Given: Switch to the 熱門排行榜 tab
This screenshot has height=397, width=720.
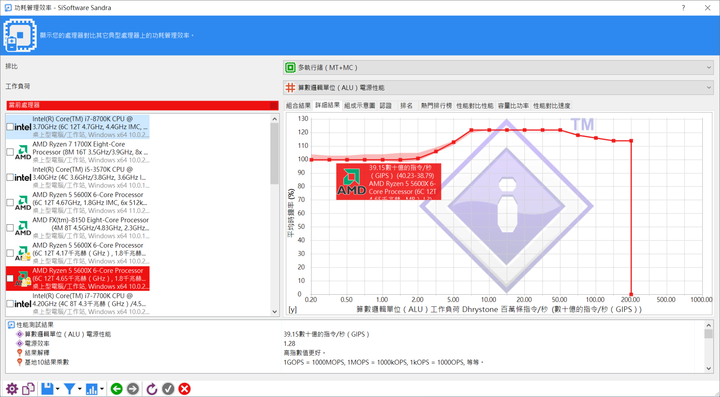Looking at the screenshot, I should coord(436,106).
